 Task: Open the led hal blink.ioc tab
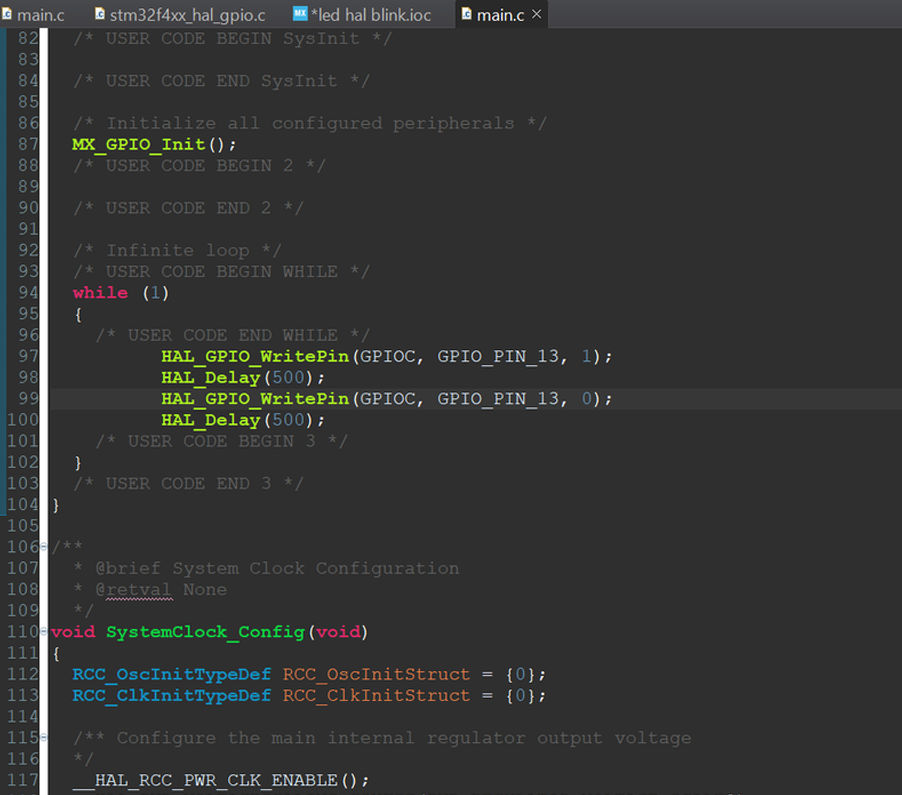coord(364,15)
